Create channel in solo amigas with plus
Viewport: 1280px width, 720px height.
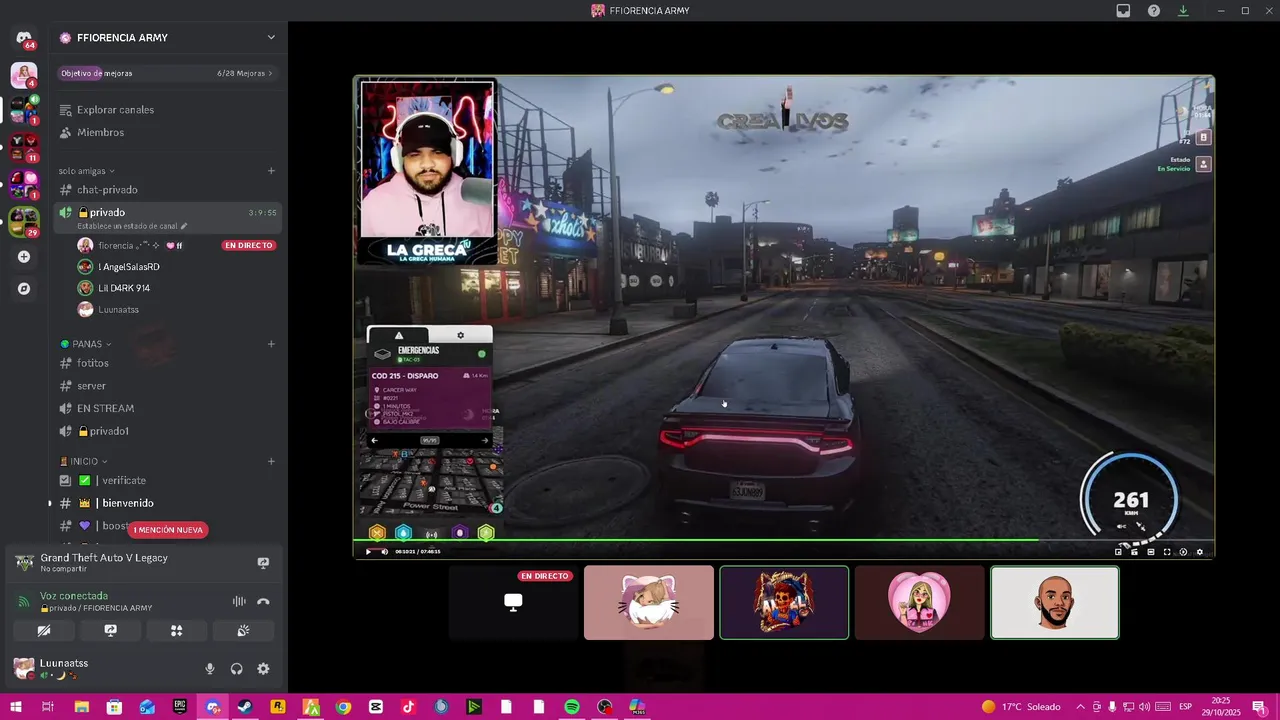tap(271, 171)
